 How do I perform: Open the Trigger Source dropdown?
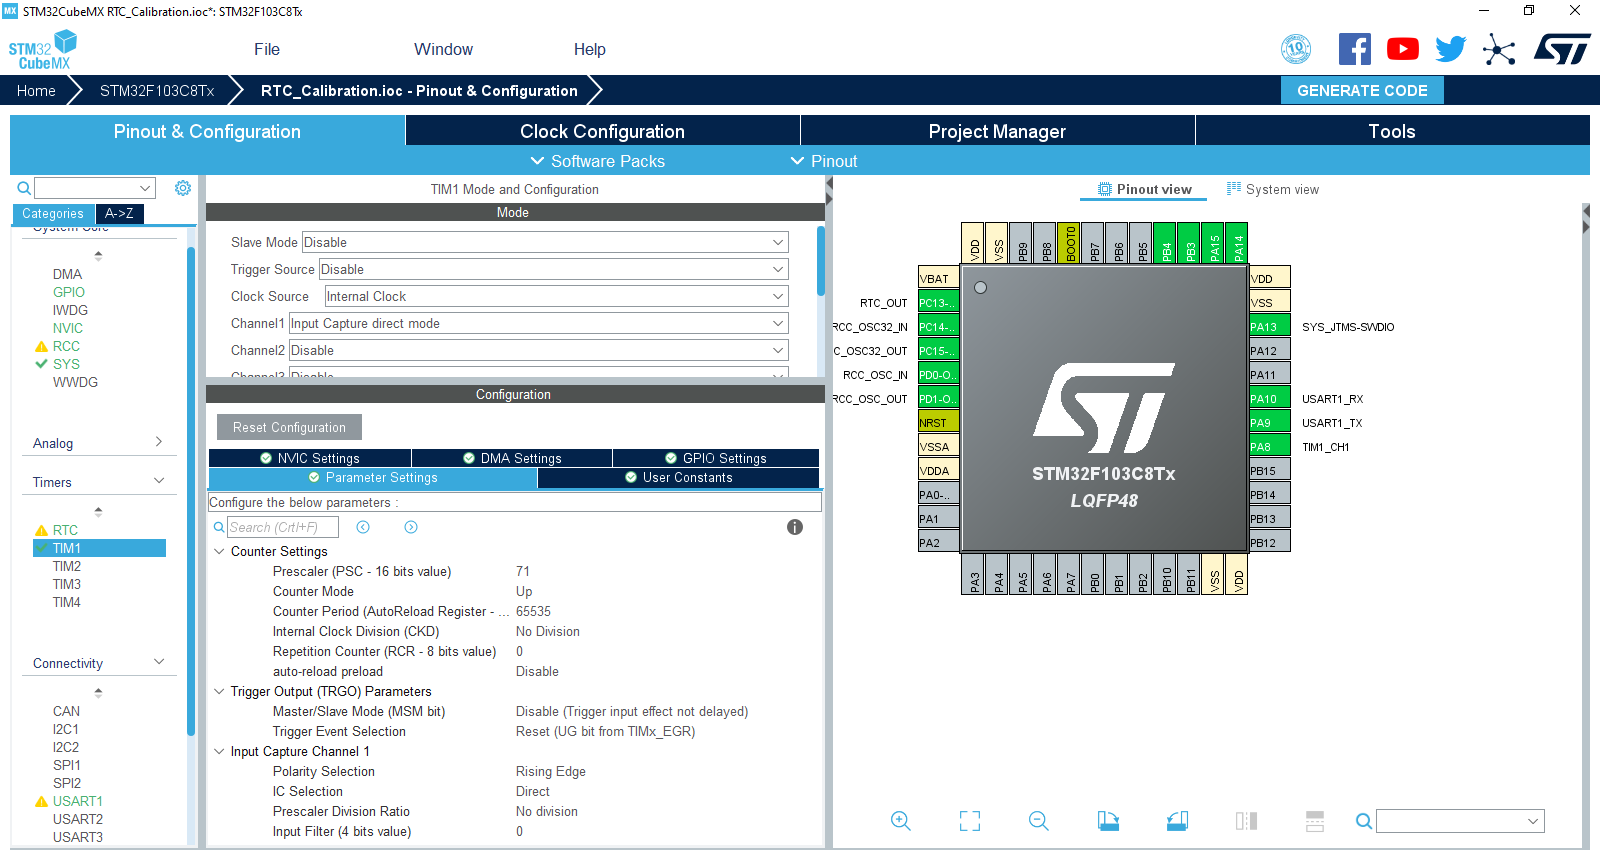(x=554, y=269)
